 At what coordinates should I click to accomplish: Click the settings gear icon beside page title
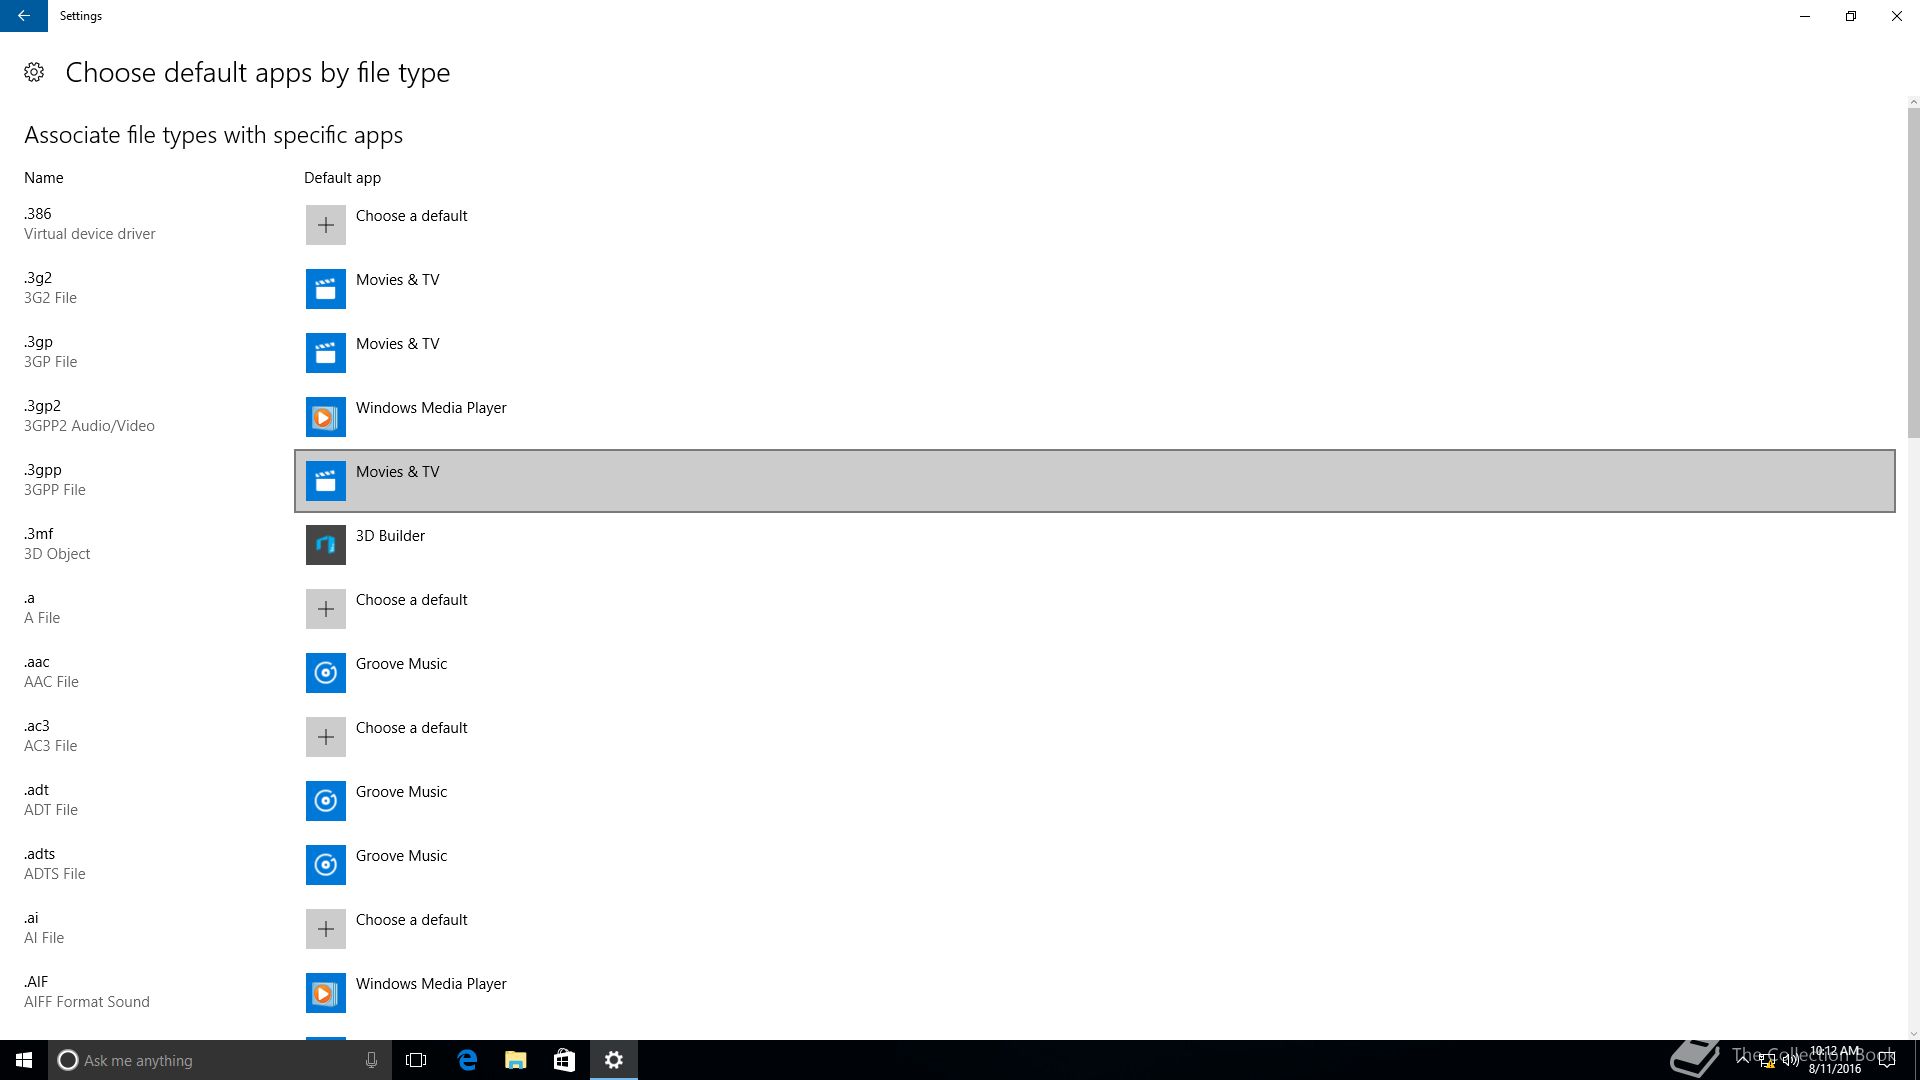click(x=34, y=72)
